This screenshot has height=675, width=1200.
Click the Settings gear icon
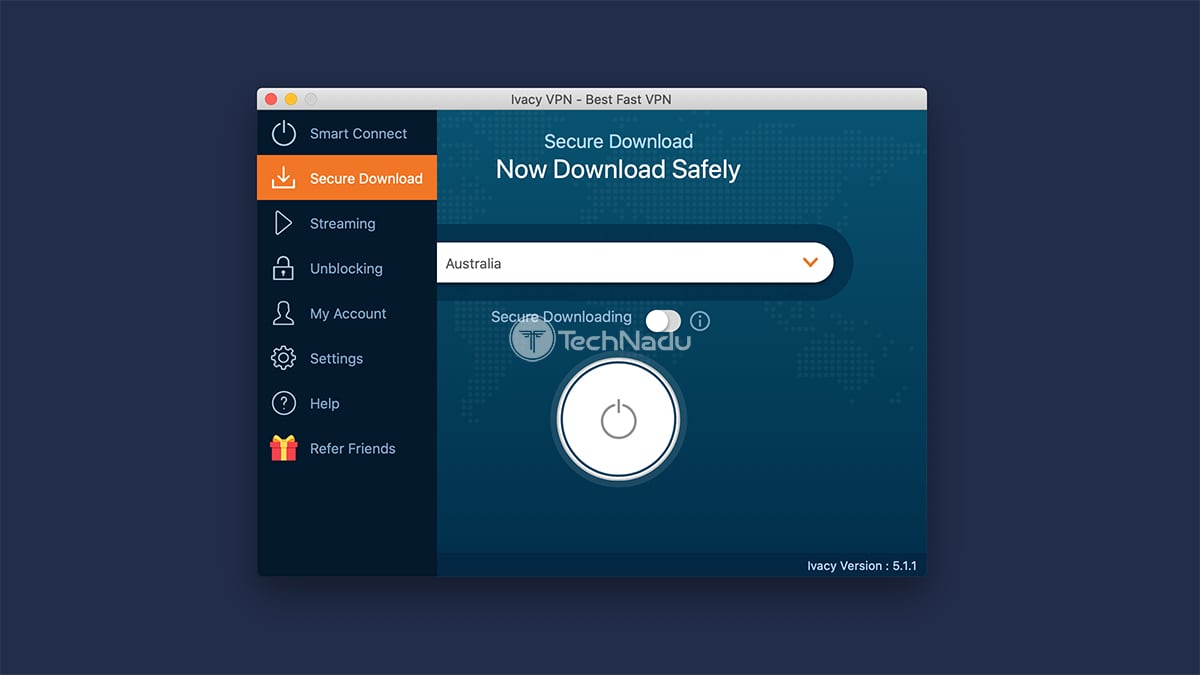tap(284, 358)
